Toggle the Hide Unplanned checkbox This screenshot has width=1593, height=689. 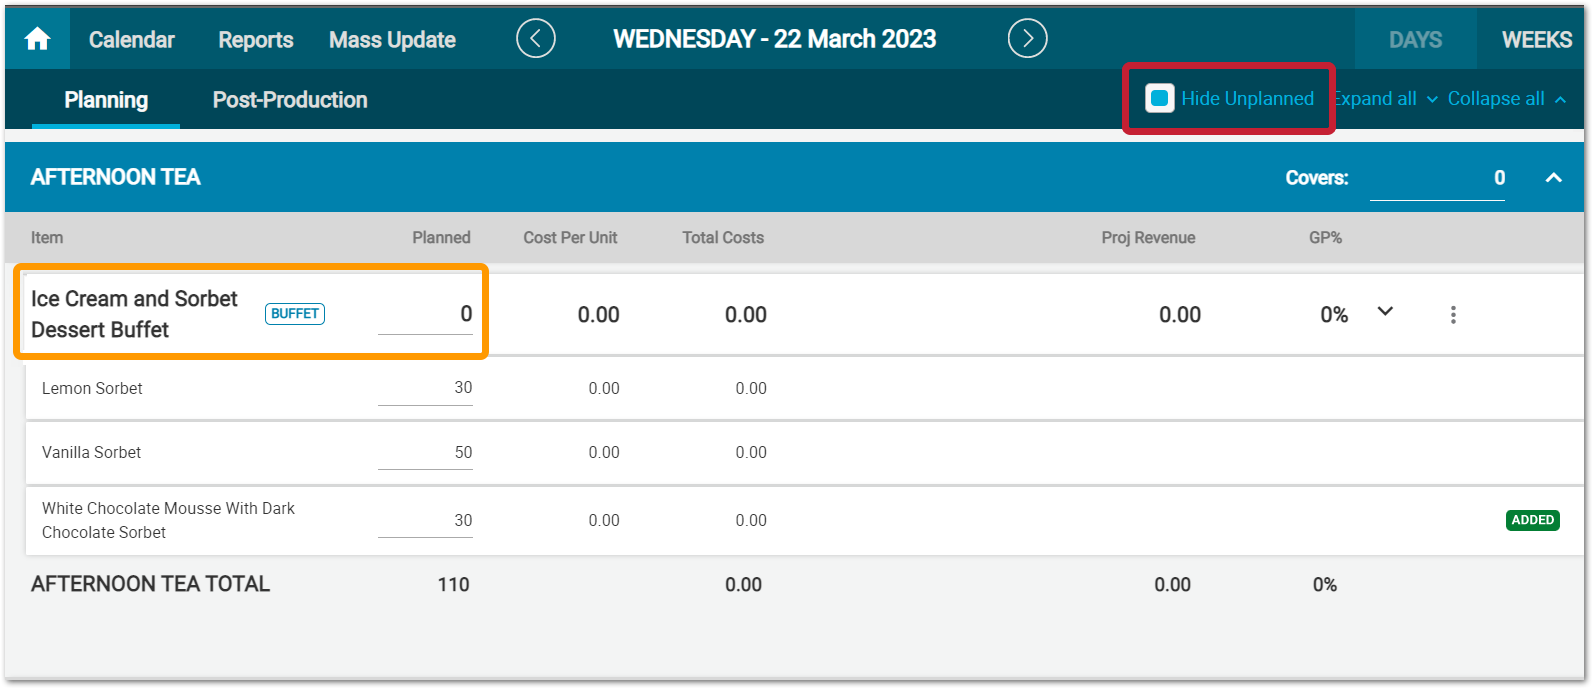coord(1160,98)
